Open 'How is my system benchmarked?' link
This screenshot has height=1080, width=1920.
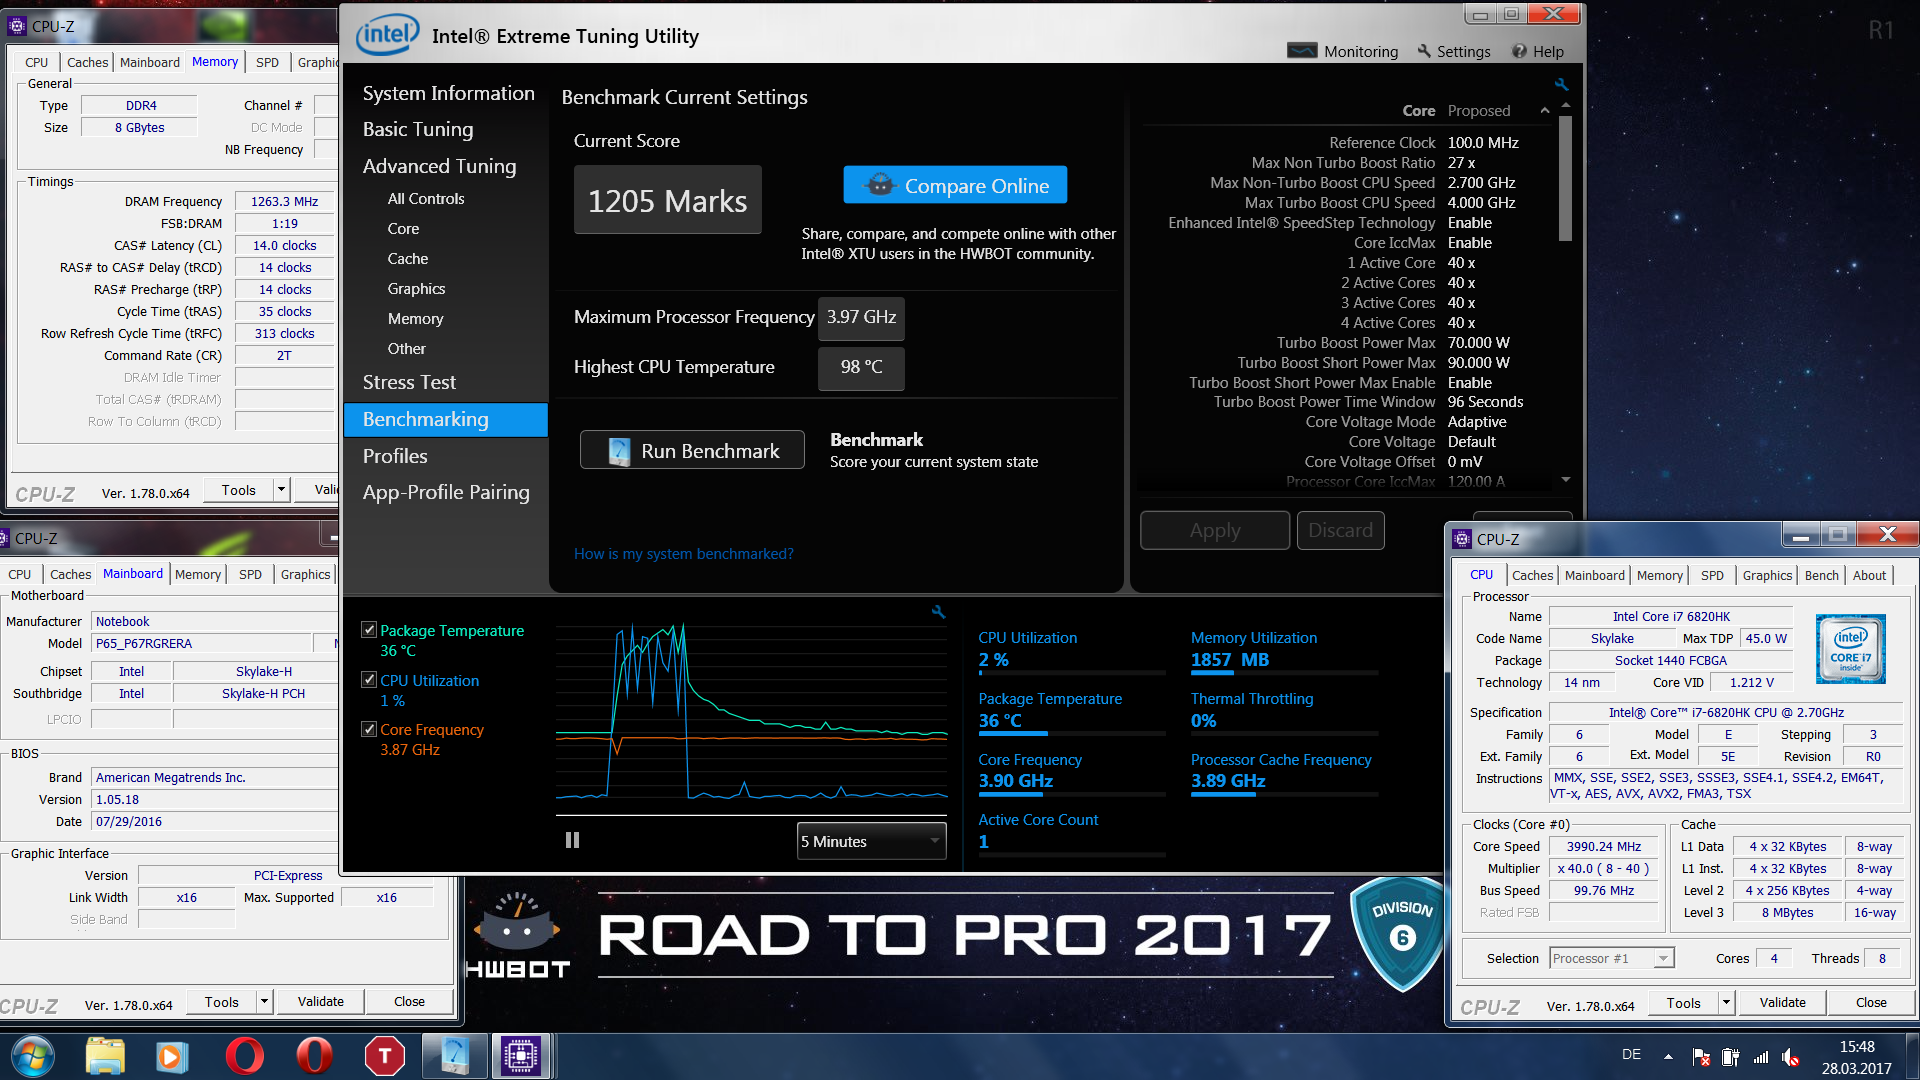683,553
